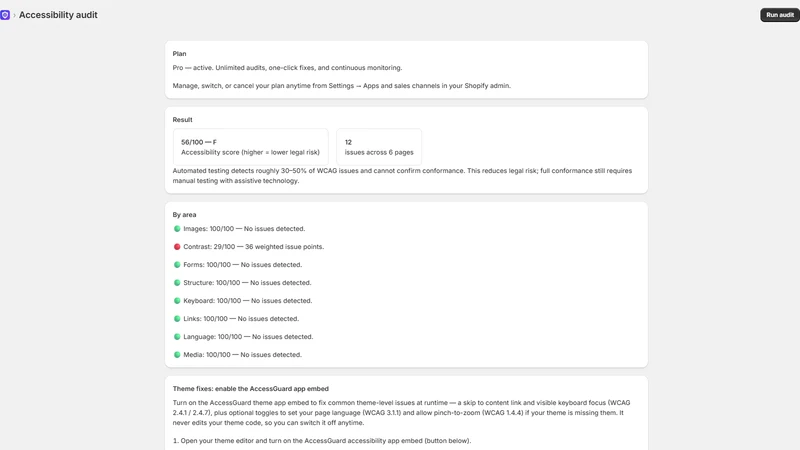The width and height of the screenshot is (800, 450).
Task: Click the 'Forms: 100/100' row text
Action: (242, 265)
